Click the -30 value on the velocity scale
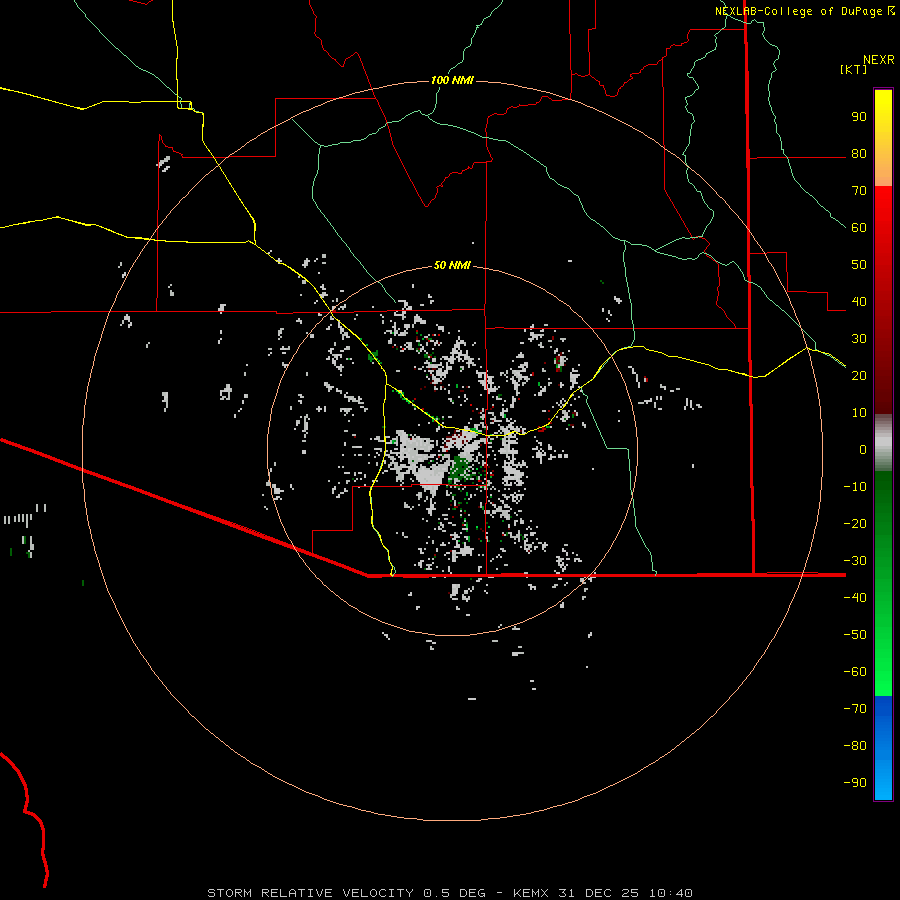Screen dimensions: 900x900 point(855,561)
